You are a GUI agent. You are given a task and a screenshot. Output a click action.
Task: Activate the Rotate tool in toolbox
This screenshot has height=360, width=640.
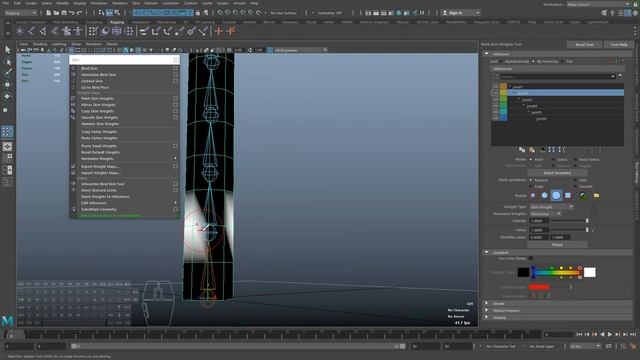pos(7,96)
